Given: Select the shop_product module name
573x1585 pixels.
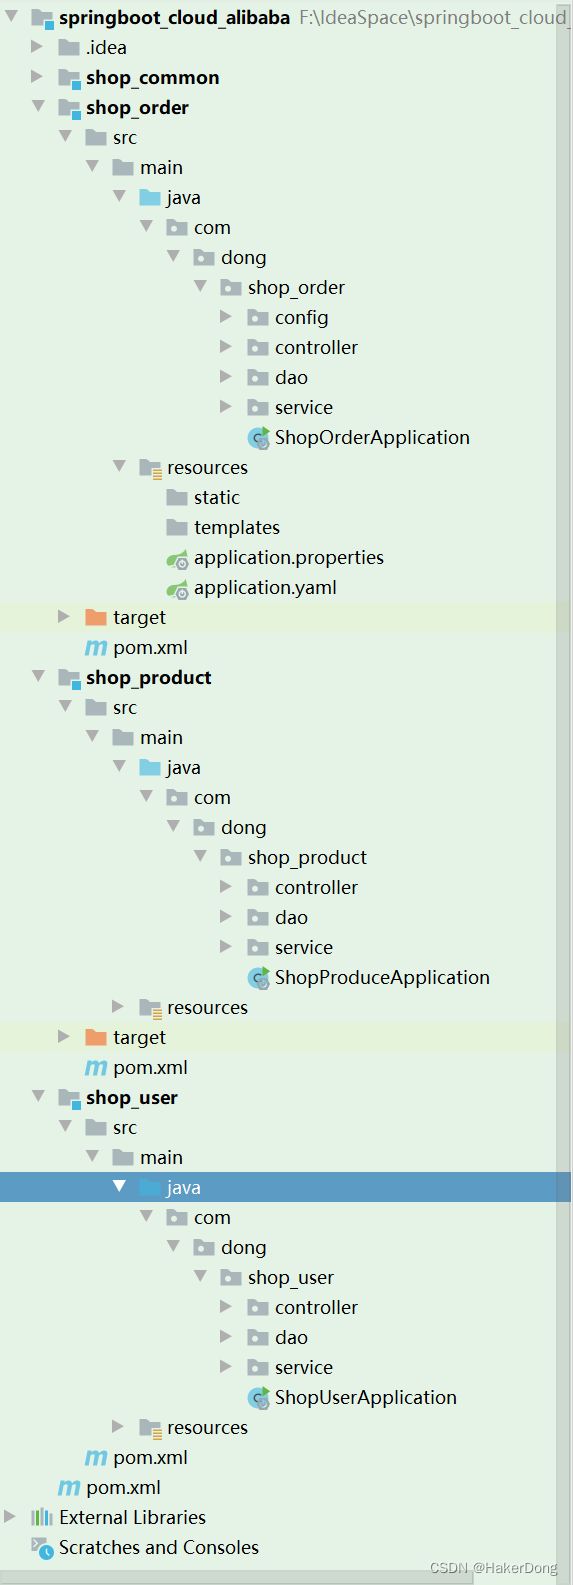Looking at the screenshot, I should [149, 678].
